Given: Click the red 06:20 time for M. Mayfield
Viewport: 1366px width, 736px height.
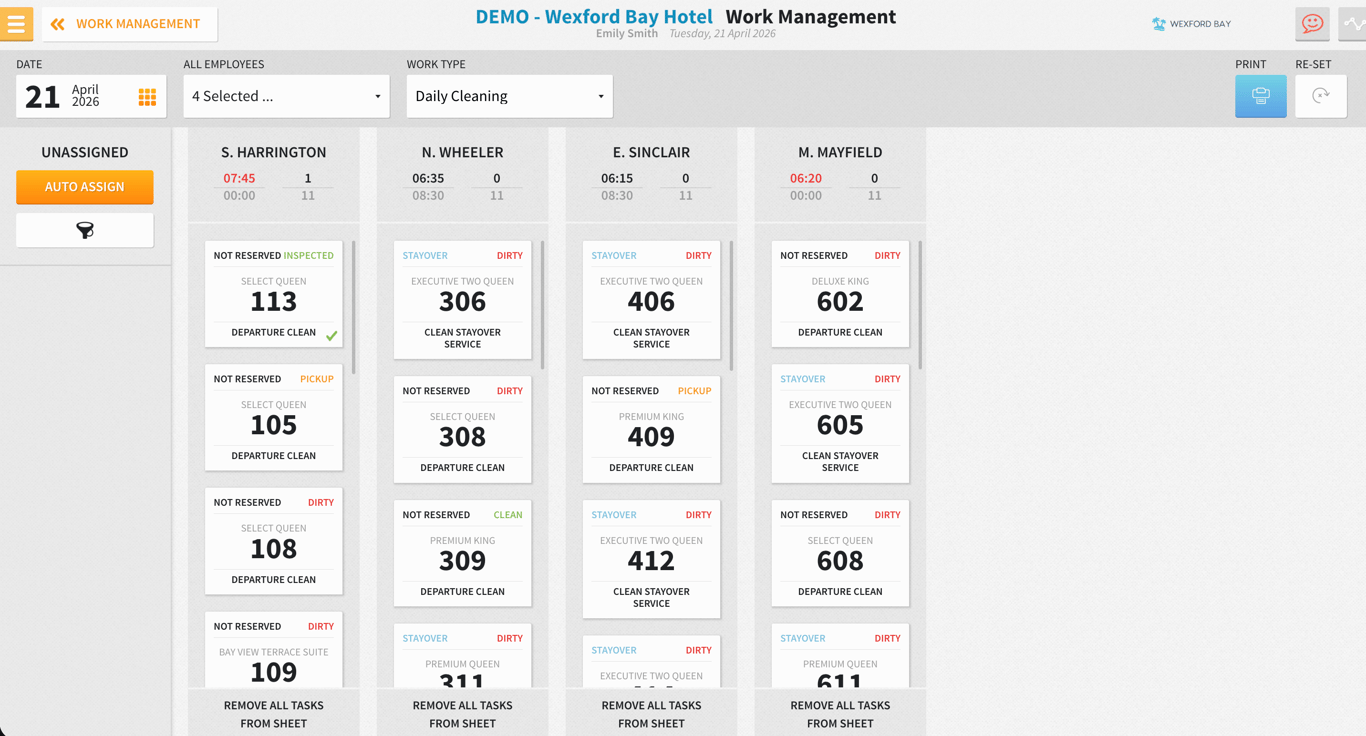Looking at the screenshot, I should (806, 178).
